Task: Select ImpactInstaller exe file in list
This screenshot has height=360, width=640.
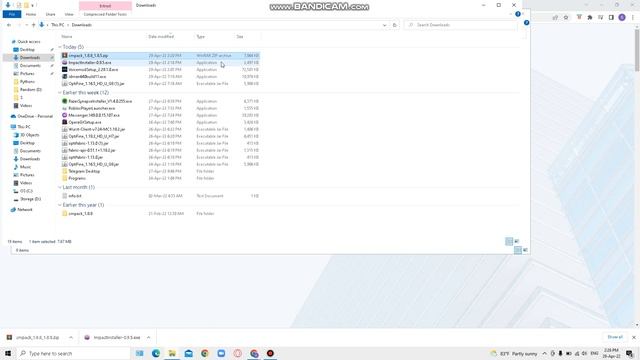Action: [160, 62]
